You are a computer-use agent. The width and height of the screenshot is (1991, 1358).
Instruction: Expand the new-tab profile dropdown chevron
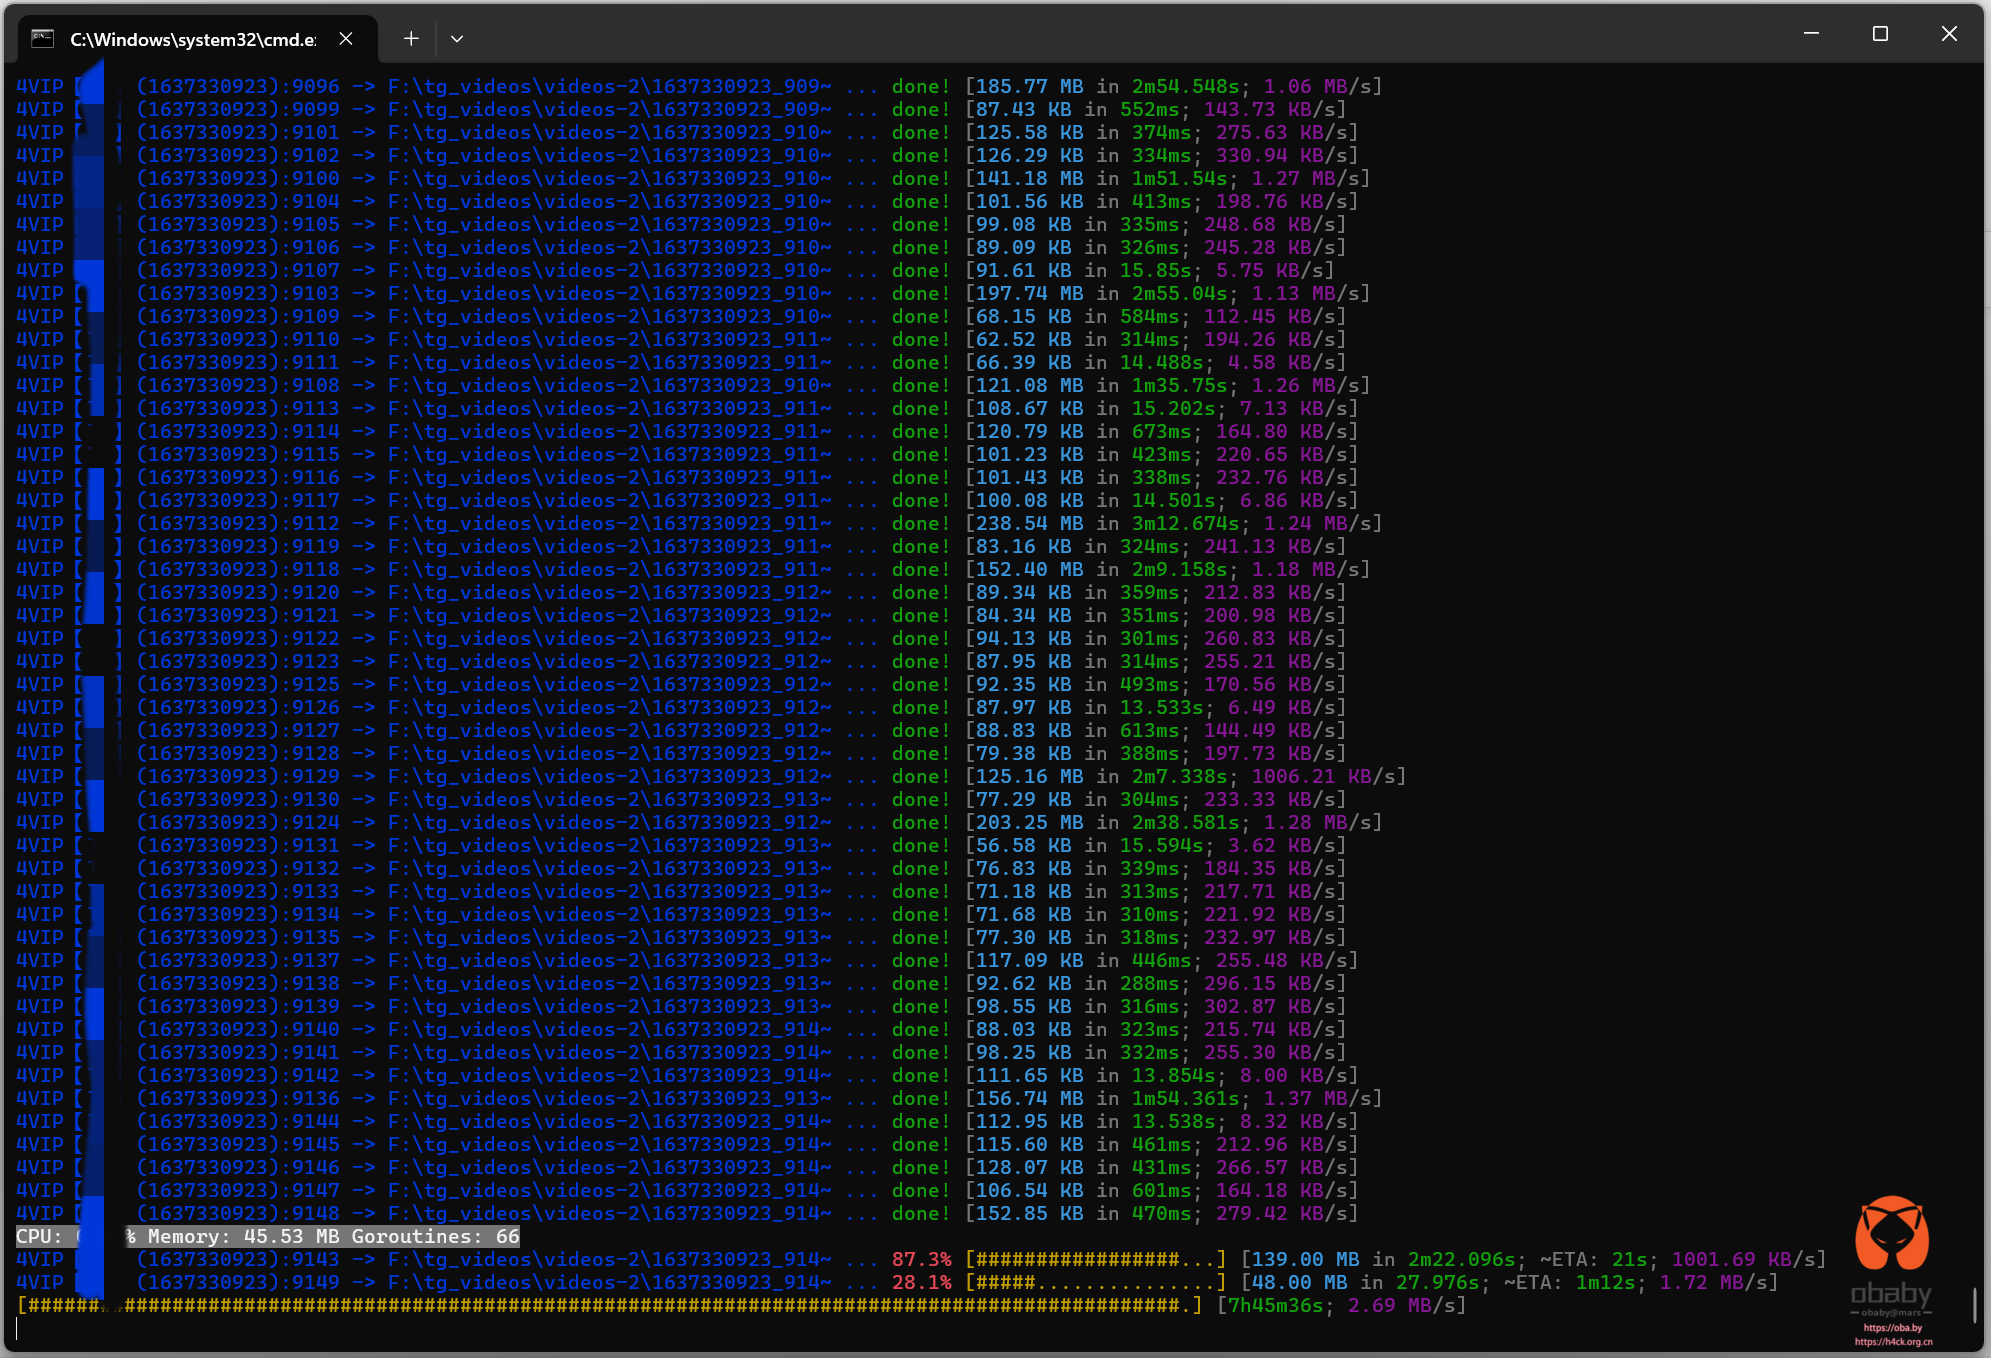click(x=457, y=39)
